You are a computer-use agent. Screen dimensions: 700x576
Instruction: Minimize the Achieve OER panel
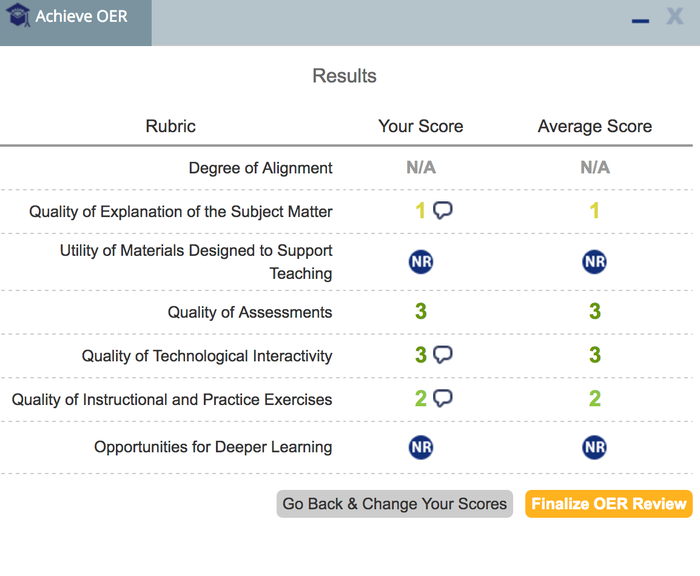[641, 18]
